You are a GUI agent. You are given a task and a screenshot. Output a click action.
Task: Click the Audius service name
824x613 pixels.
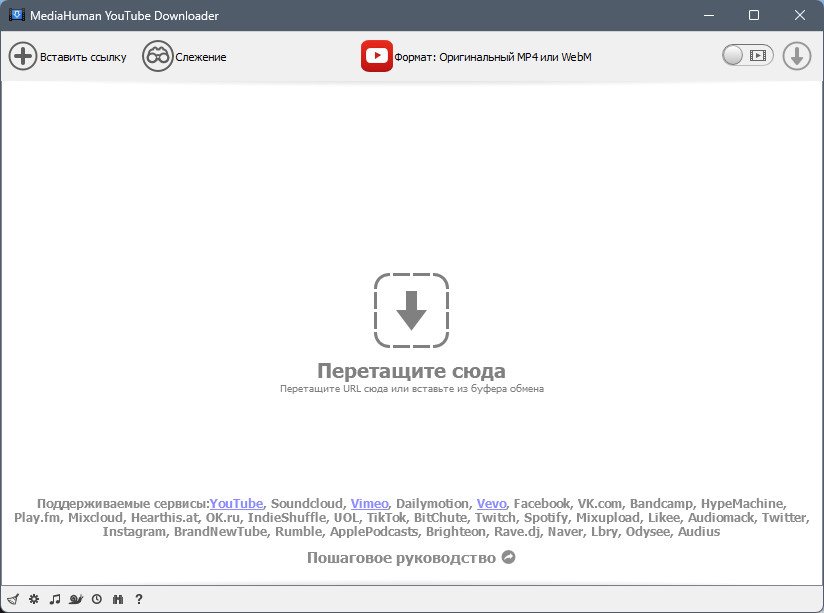699,532
